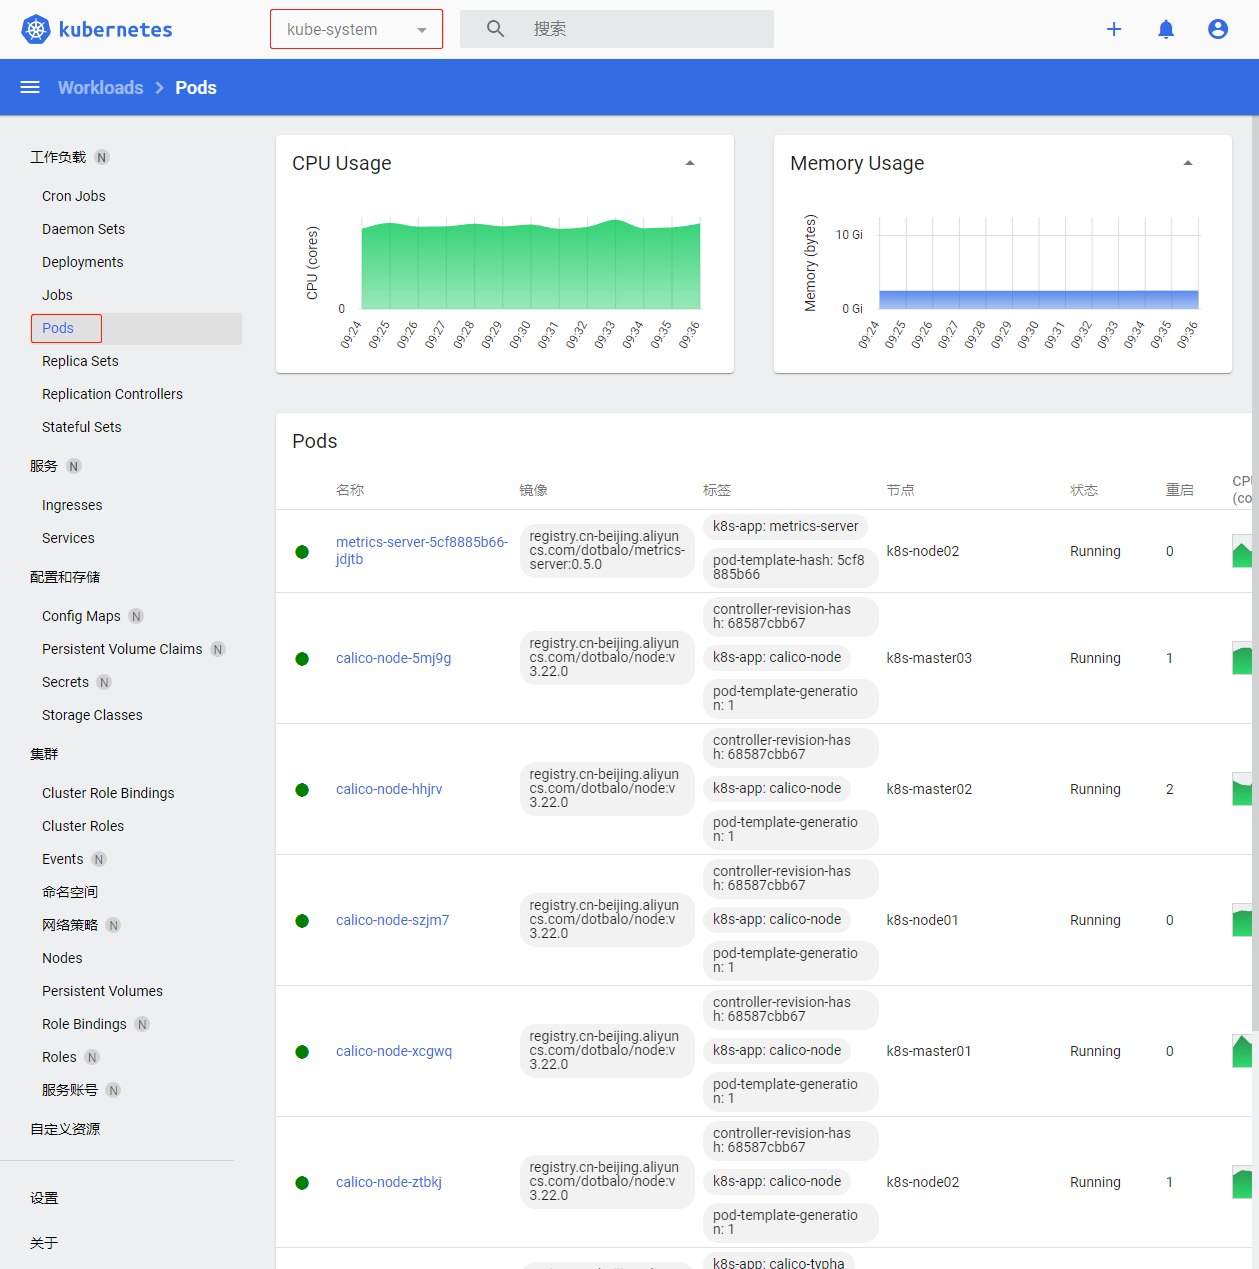Image resolution: width=1259 pixels, height=1269 pixels.
Task: Open the kube-system namespace dropdown
Action: 356,29
